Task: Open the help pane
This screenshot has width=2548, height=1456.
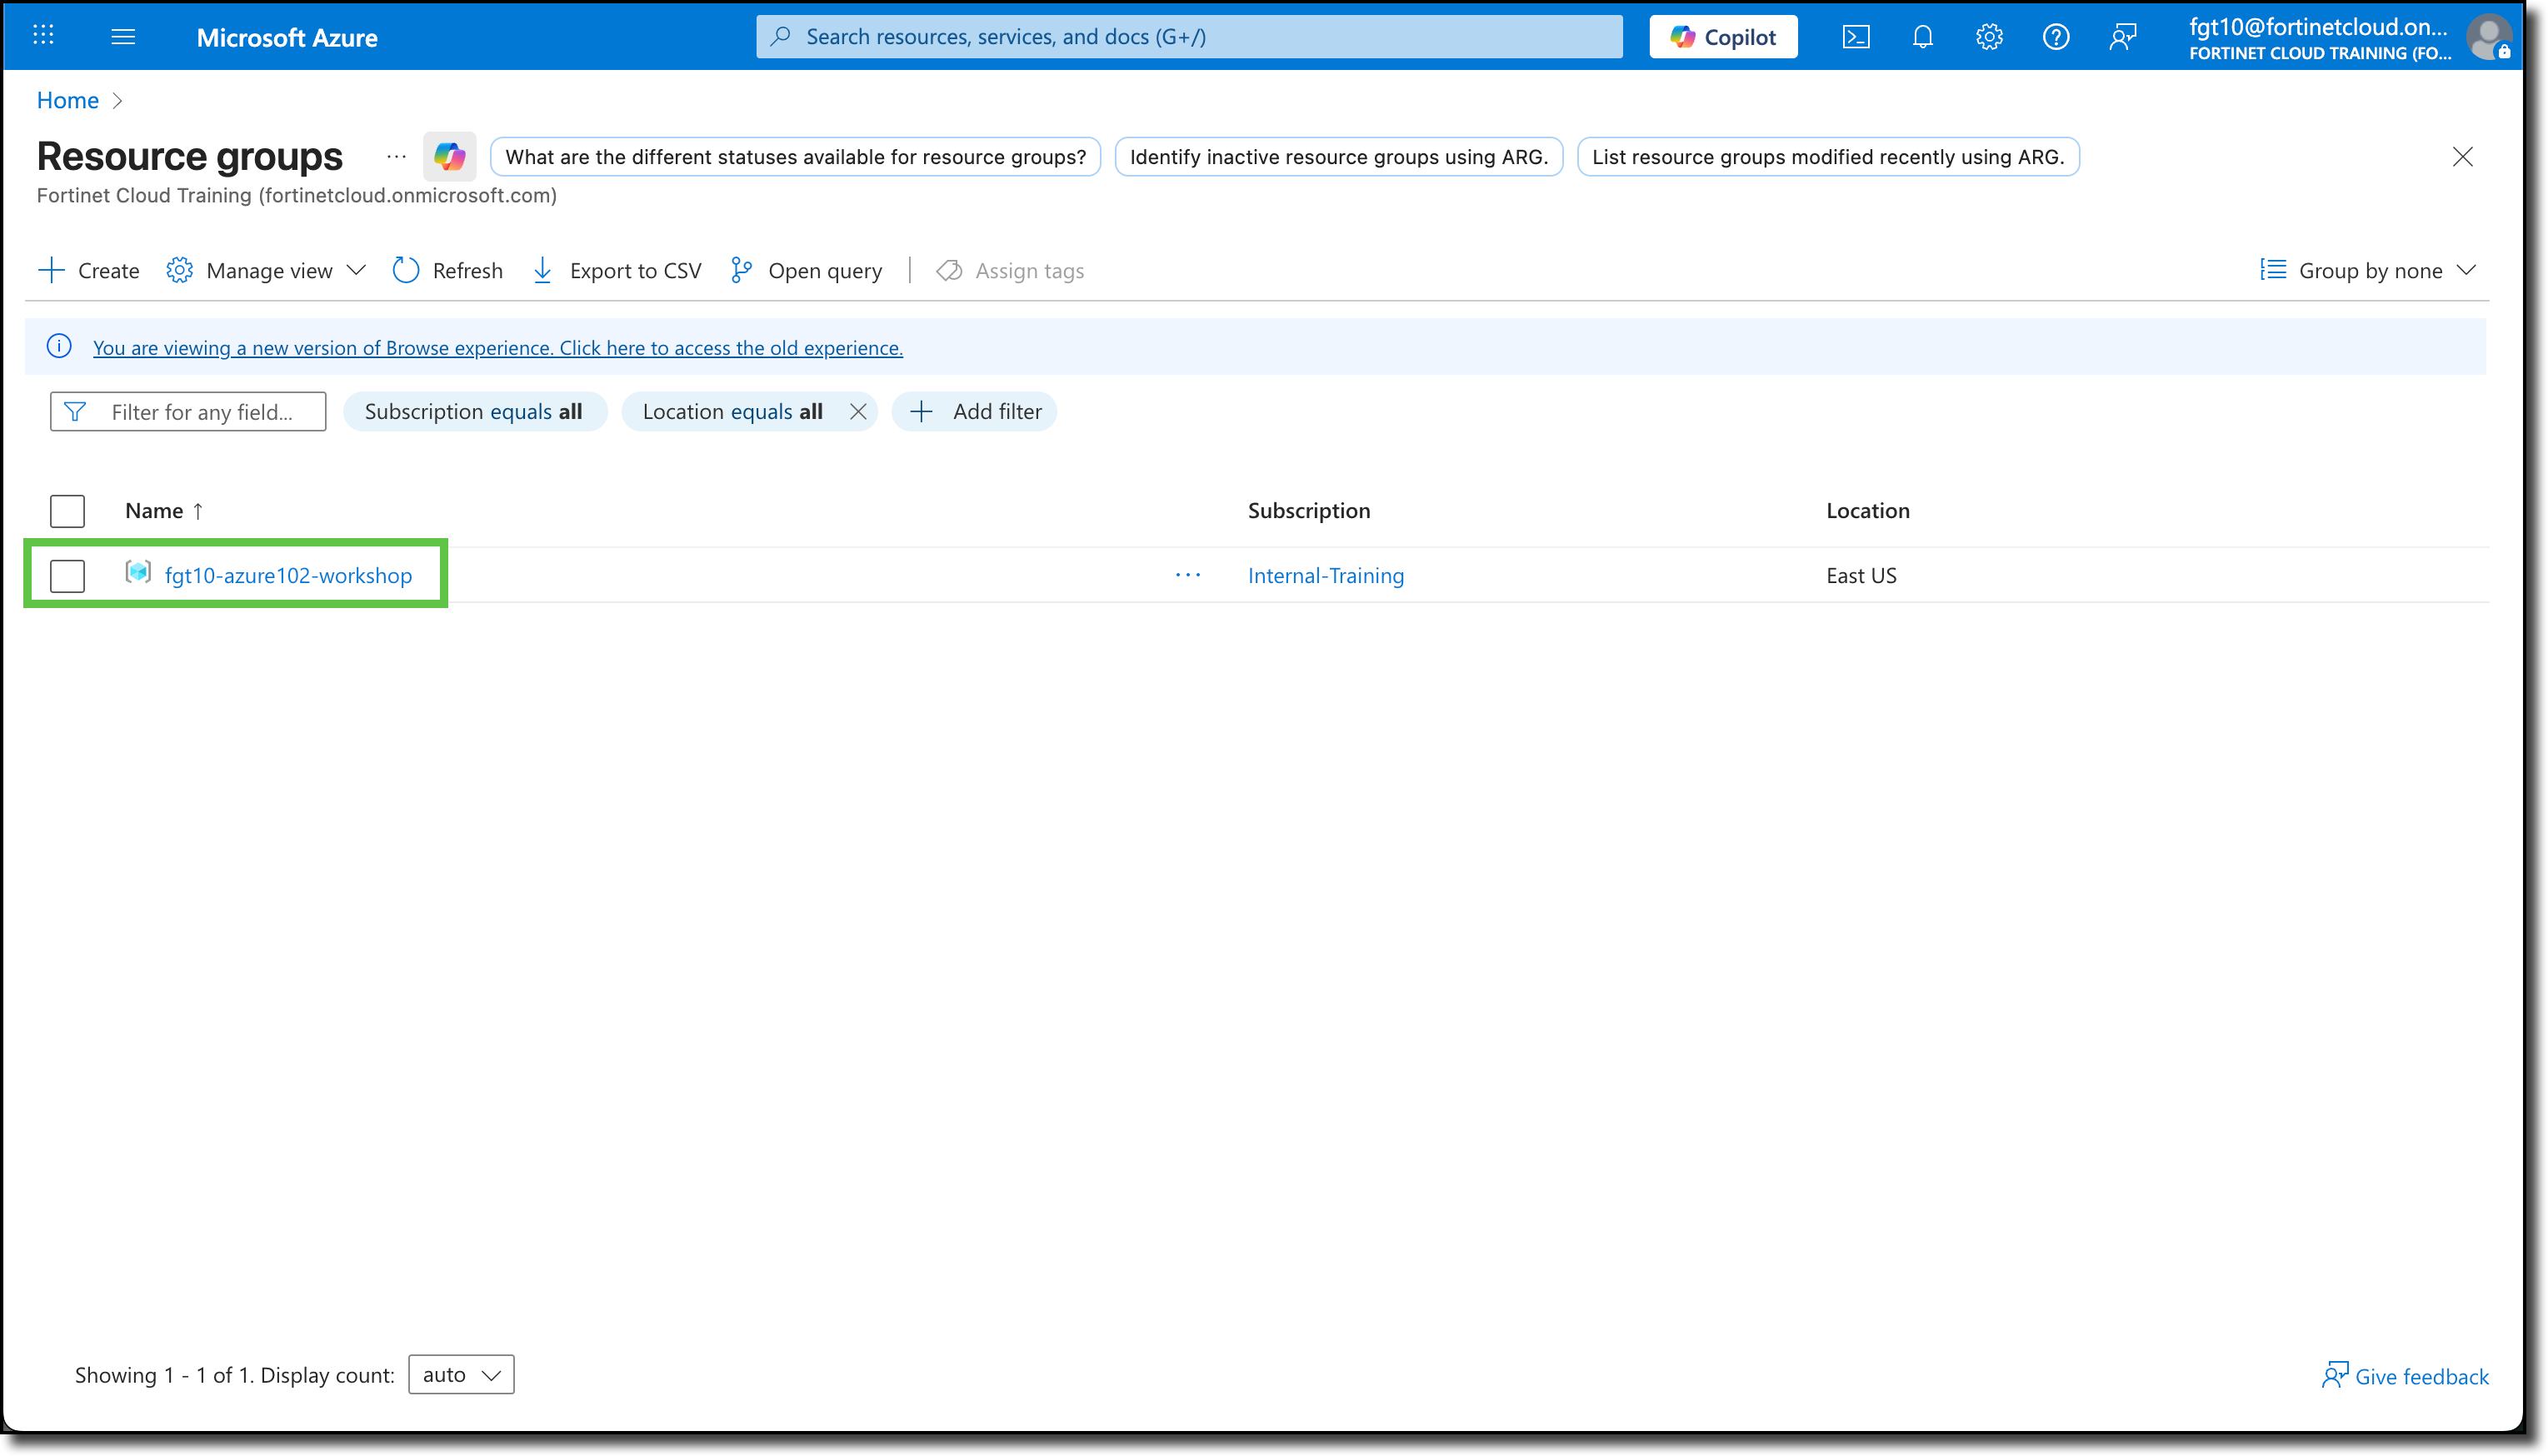Action: click(2056, 36)
